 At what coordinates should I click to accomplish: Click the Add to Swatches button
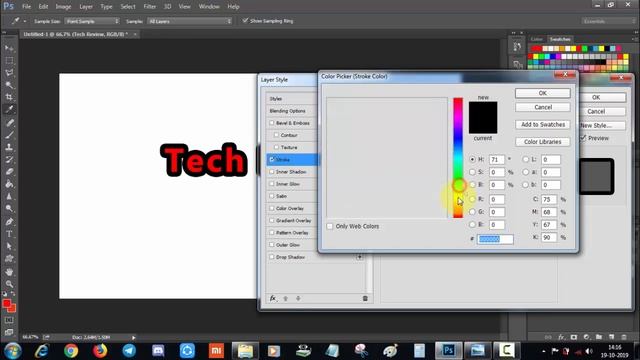tap(542, 124)
